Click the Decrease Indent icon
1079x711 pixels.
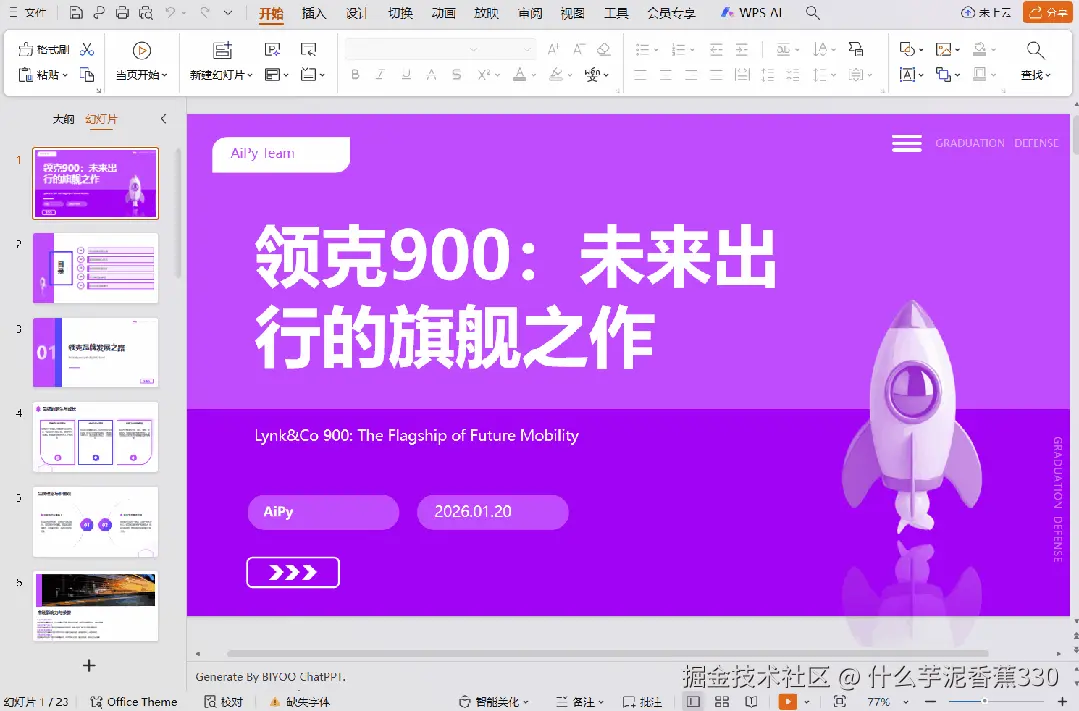pyautogui.click(x=716, y=50)
